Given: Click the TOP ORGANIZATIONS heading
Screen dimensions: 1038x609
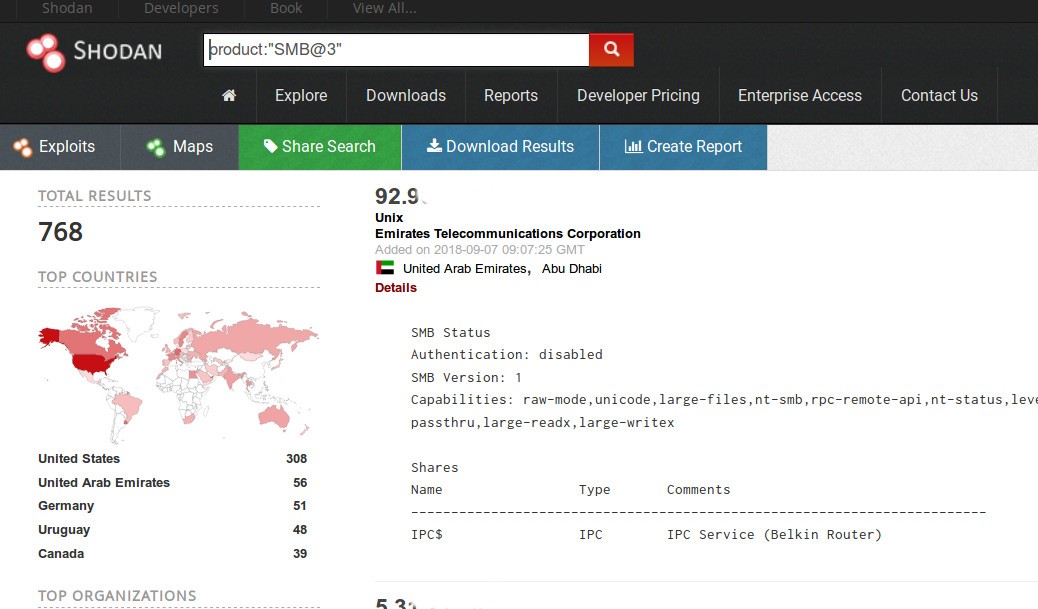Looking at the screenshot, I should click(x=117, y=596).
